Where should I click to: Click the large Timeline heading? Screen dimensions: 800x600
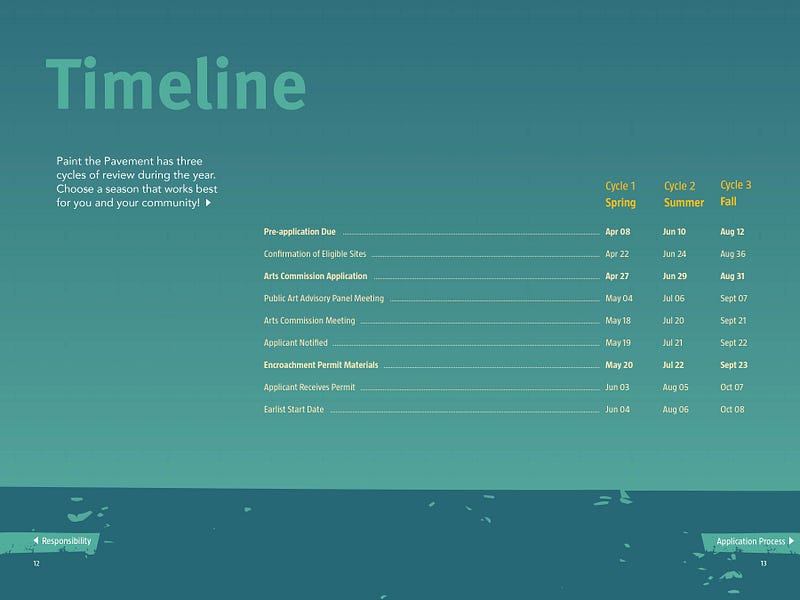coord(176,84)
